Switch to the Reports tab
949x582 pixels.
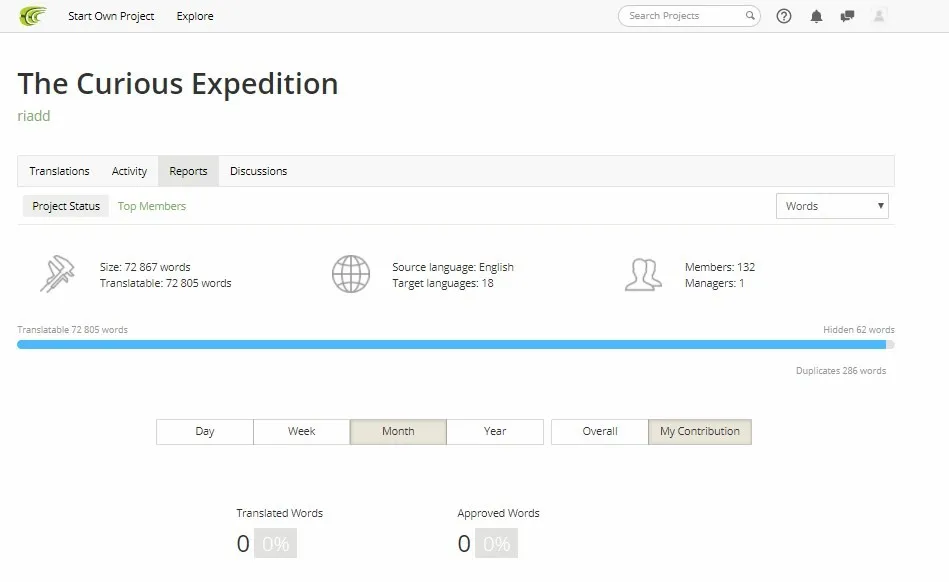[188, 171]
